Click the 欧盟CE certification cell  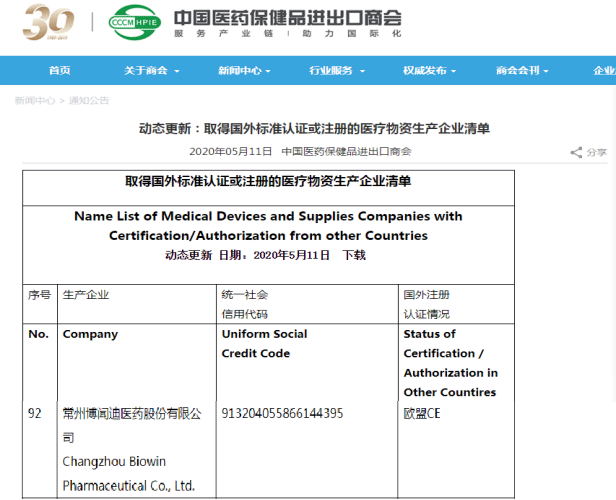tap(421, 413)
